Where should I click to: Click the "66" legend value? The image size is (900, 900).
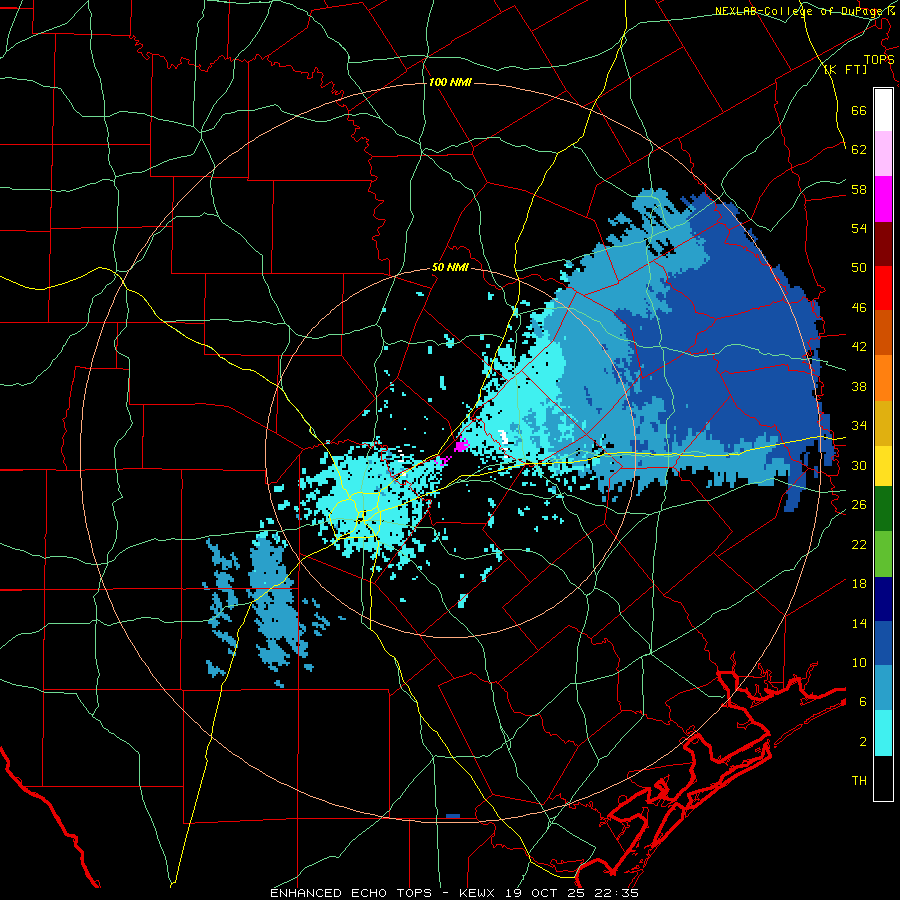click(x=859, y=110)
